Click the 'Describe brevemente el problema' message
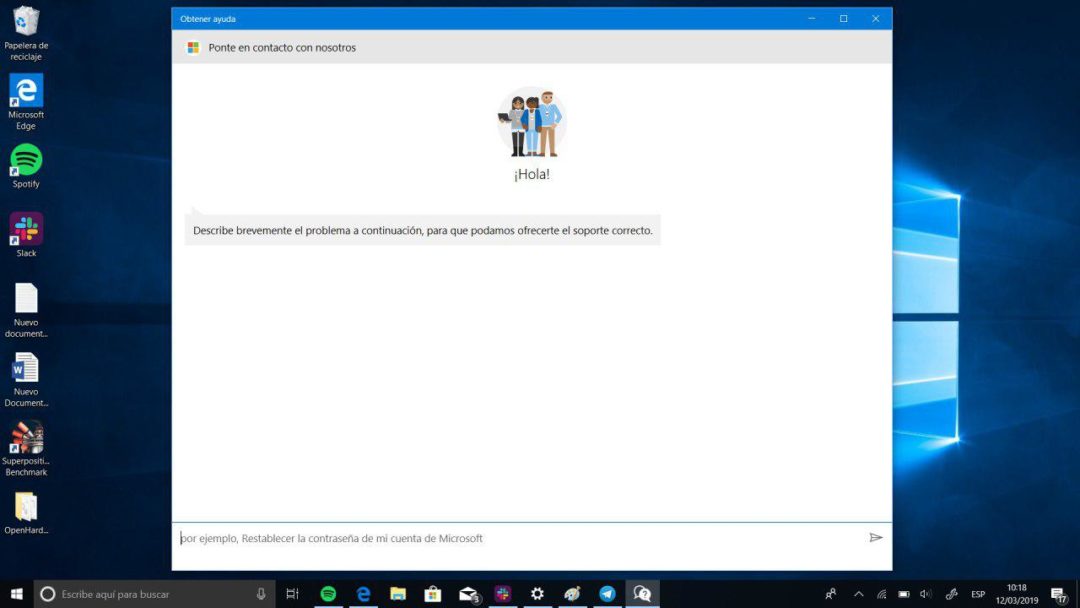Screen dimensions: 1080x608 coord(422,230)
